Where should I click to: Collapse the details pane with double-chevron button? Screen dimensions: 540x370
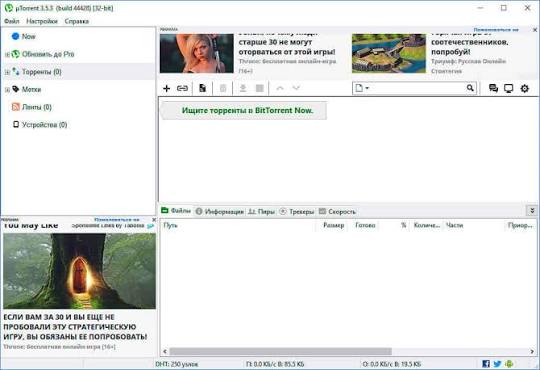tap(532, 210)
